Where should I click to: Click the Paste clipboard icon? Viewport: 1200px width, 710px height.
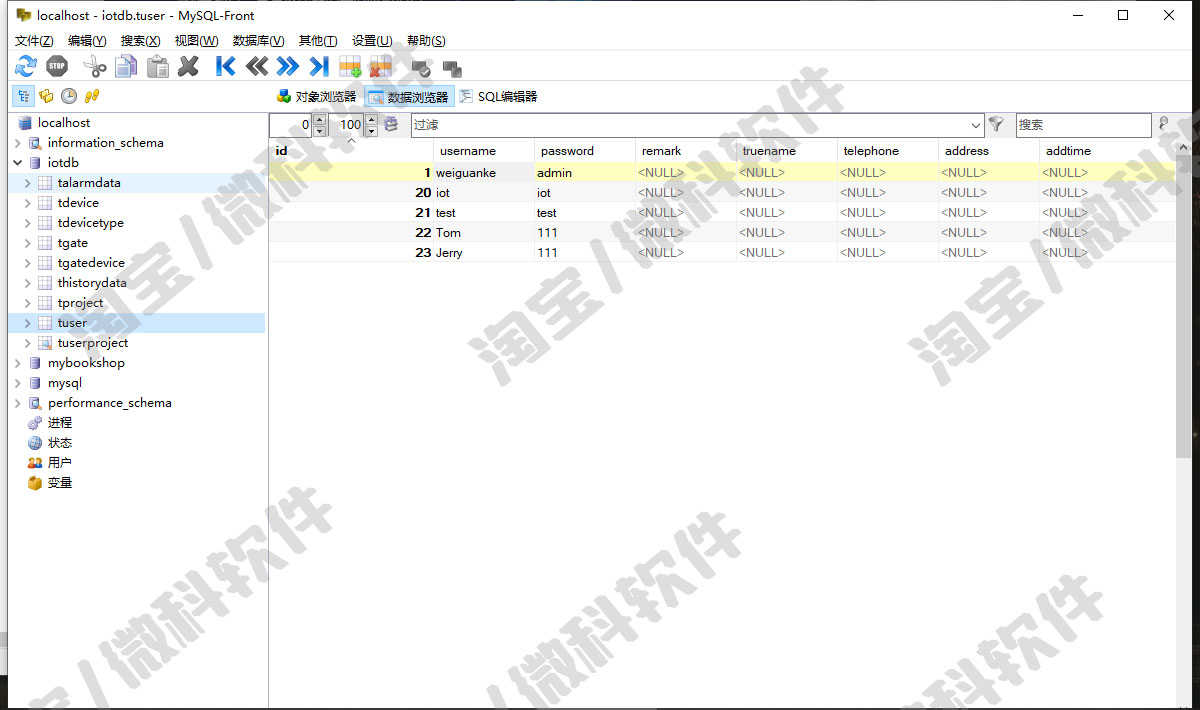(x=157, y=67)
